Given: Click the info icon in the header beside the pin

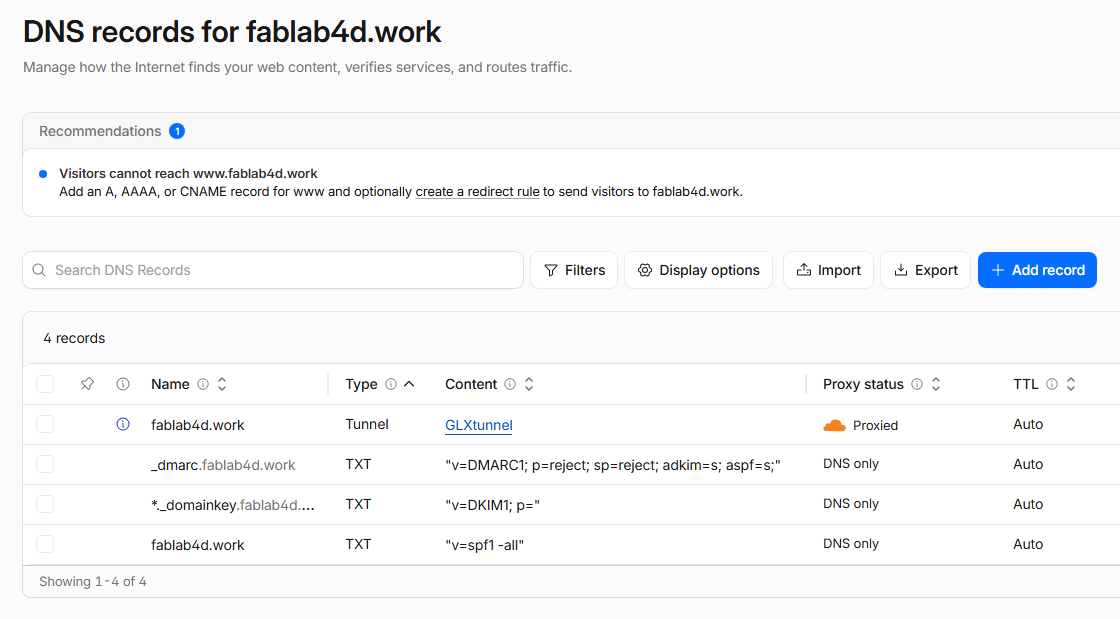Looking at the screenshot, I should pos(123,384).
